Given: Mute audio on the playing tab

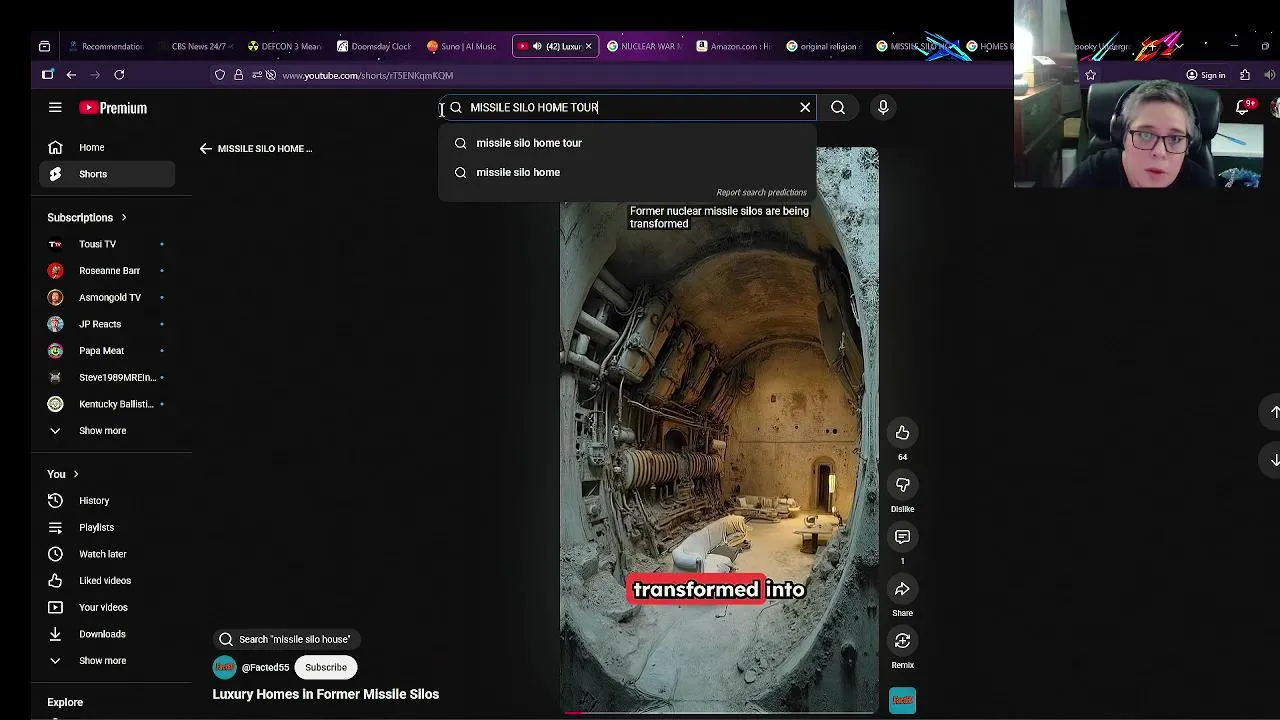Looking at the screenshot, I should pyautogui.click(x=537, y=46).
